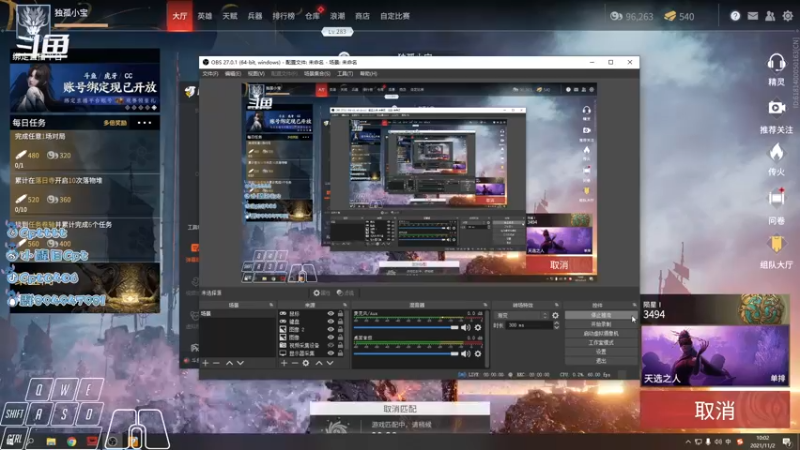The height and width of the screenshot is (450, 800).
Task: Adjust 桌面音频 volume slider
Action: click(406, 353)
